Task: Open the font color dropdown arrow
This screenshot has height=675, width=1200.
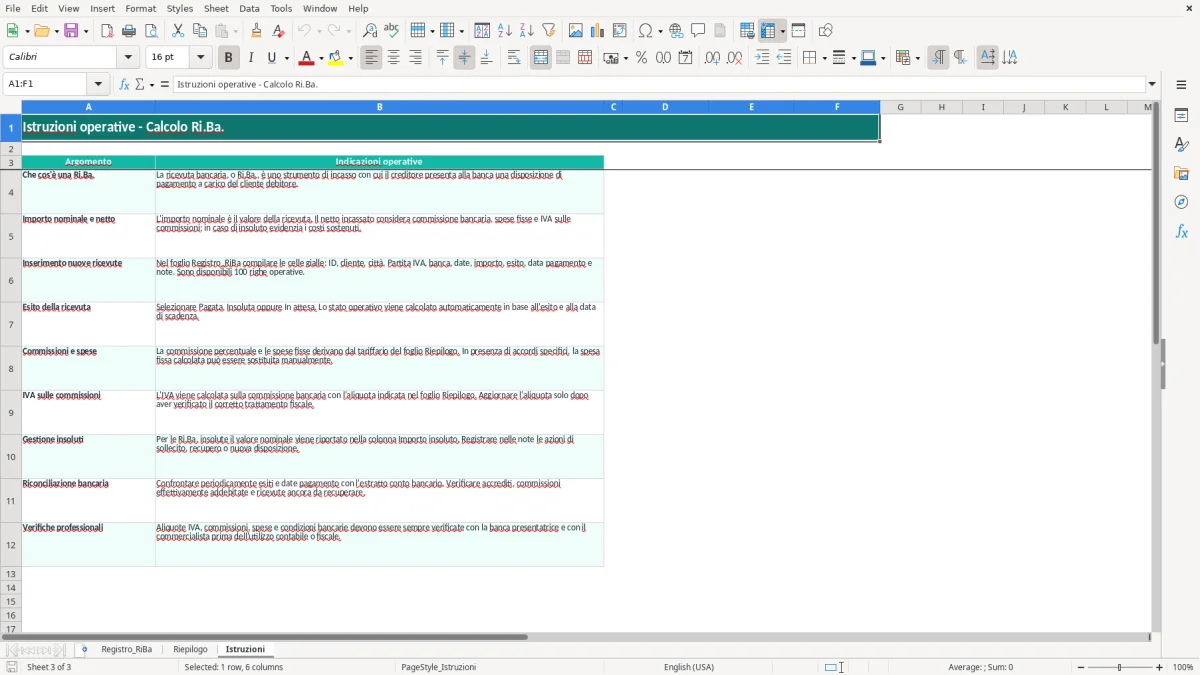Action: [322, 58]
